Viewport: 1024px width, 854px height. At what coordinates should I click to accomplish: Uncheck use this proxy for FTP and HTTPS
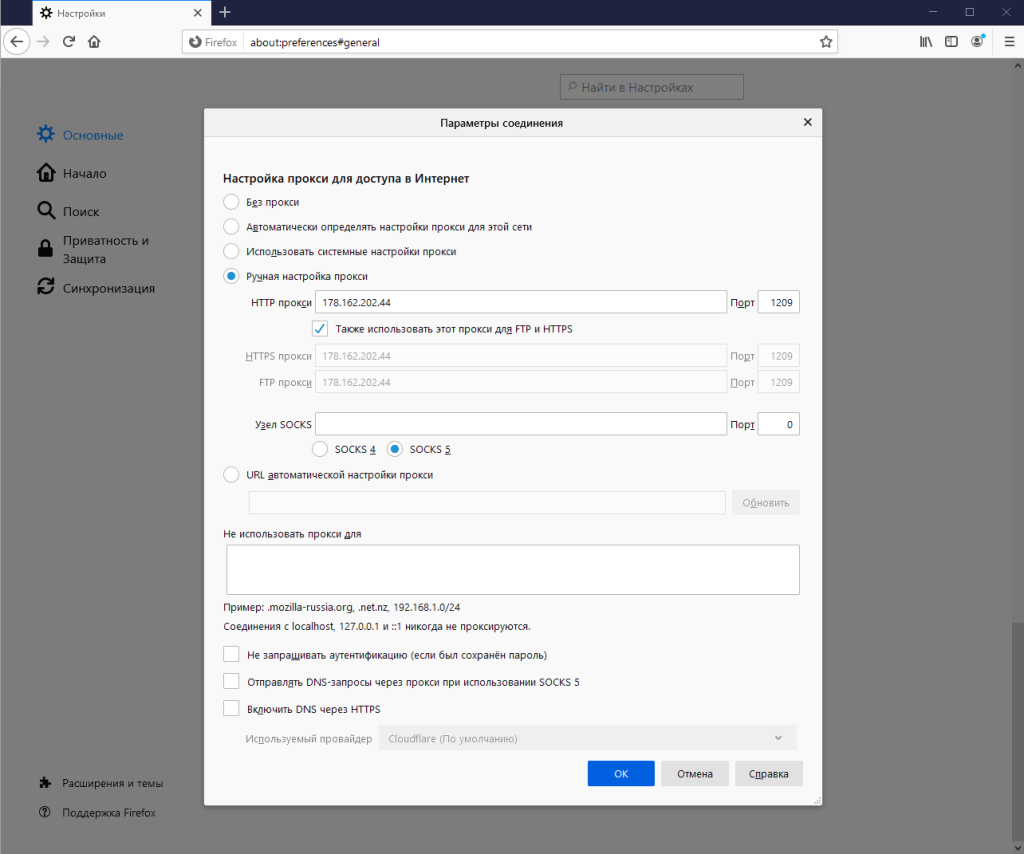[x=320, y=328]
